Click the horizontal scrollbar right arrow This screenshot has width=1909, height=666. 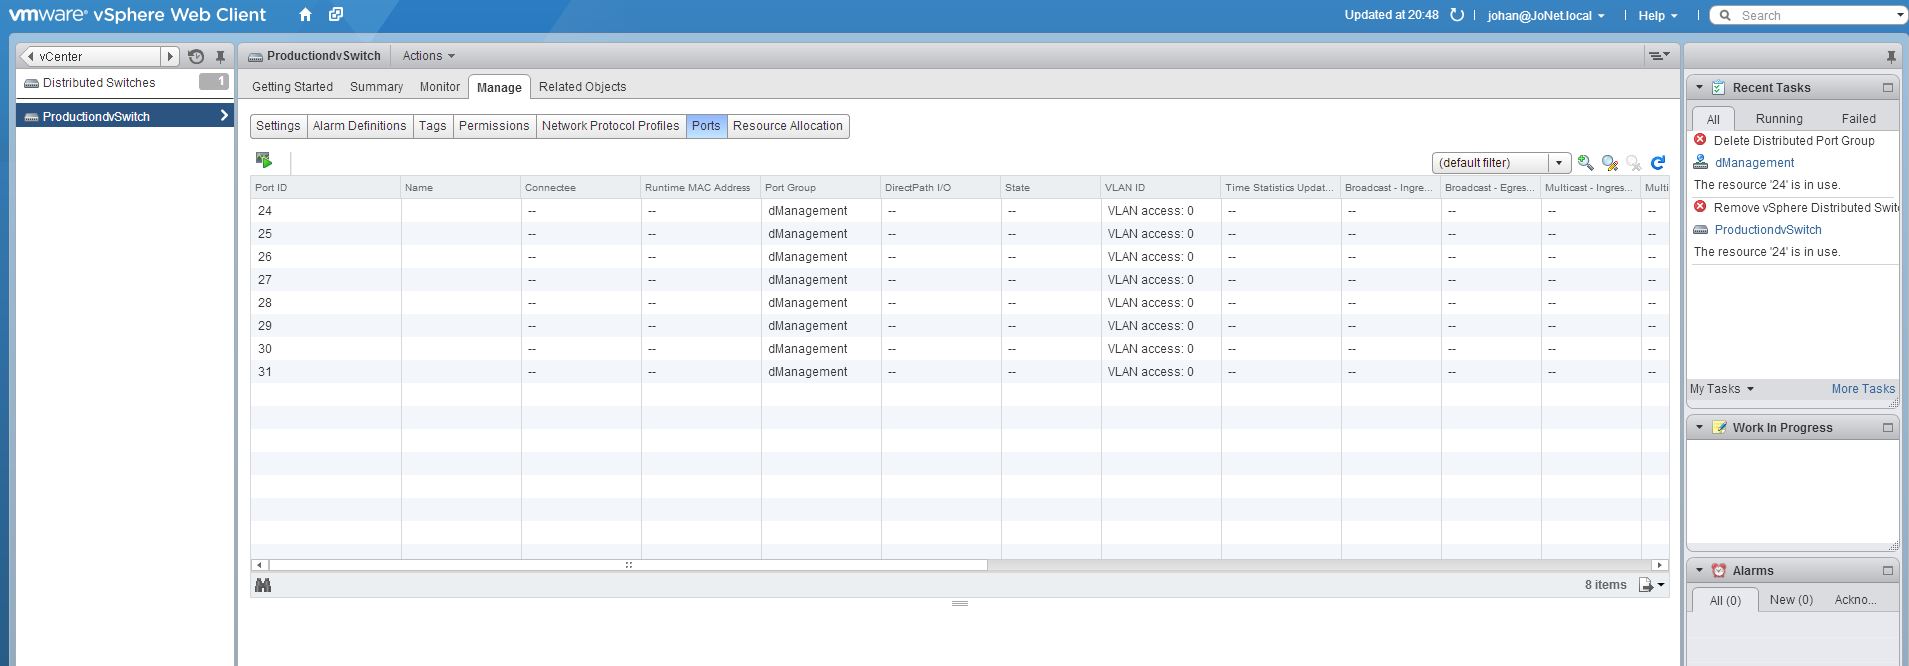[x=1660, y=565]
